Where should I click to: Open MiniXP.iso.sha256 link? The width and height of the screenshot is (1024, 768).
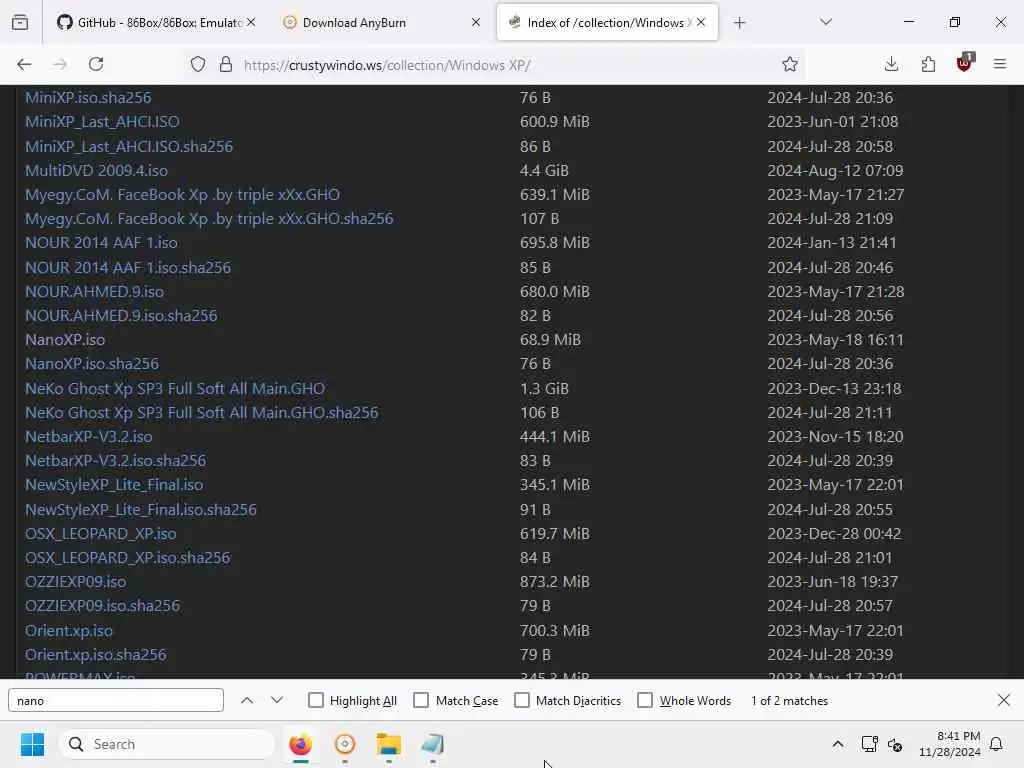(x=88, y=97)
